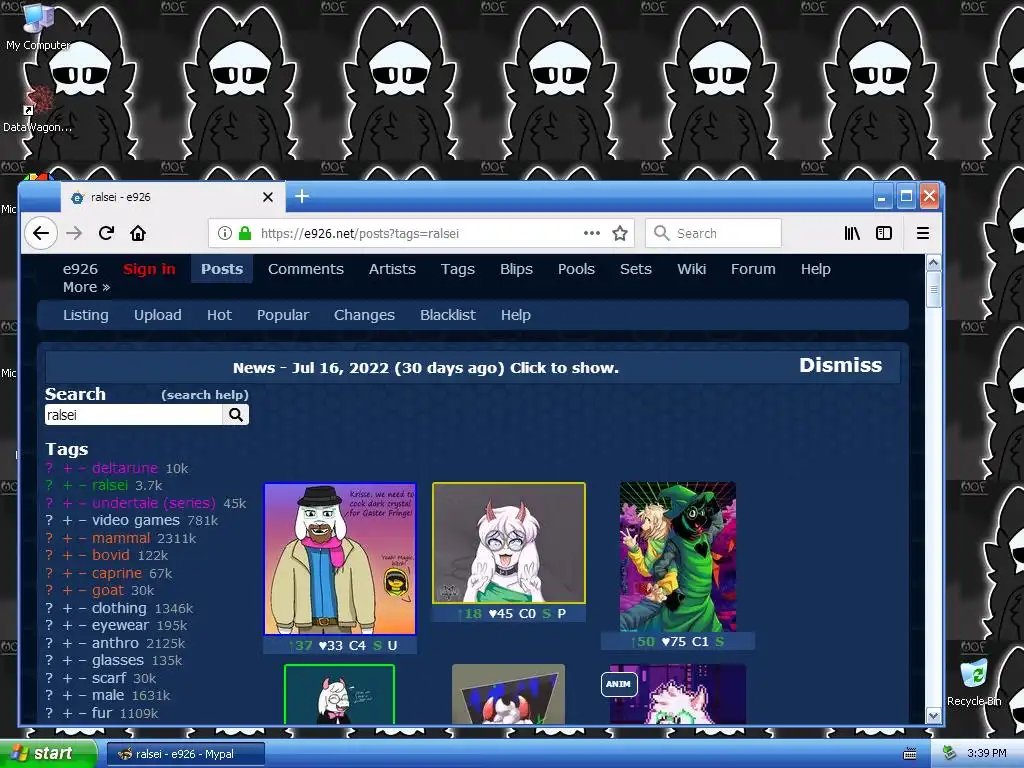Screen dimensions: 1024x768
Task: Toggle the sidebar view icon
Action: point(884,233)
